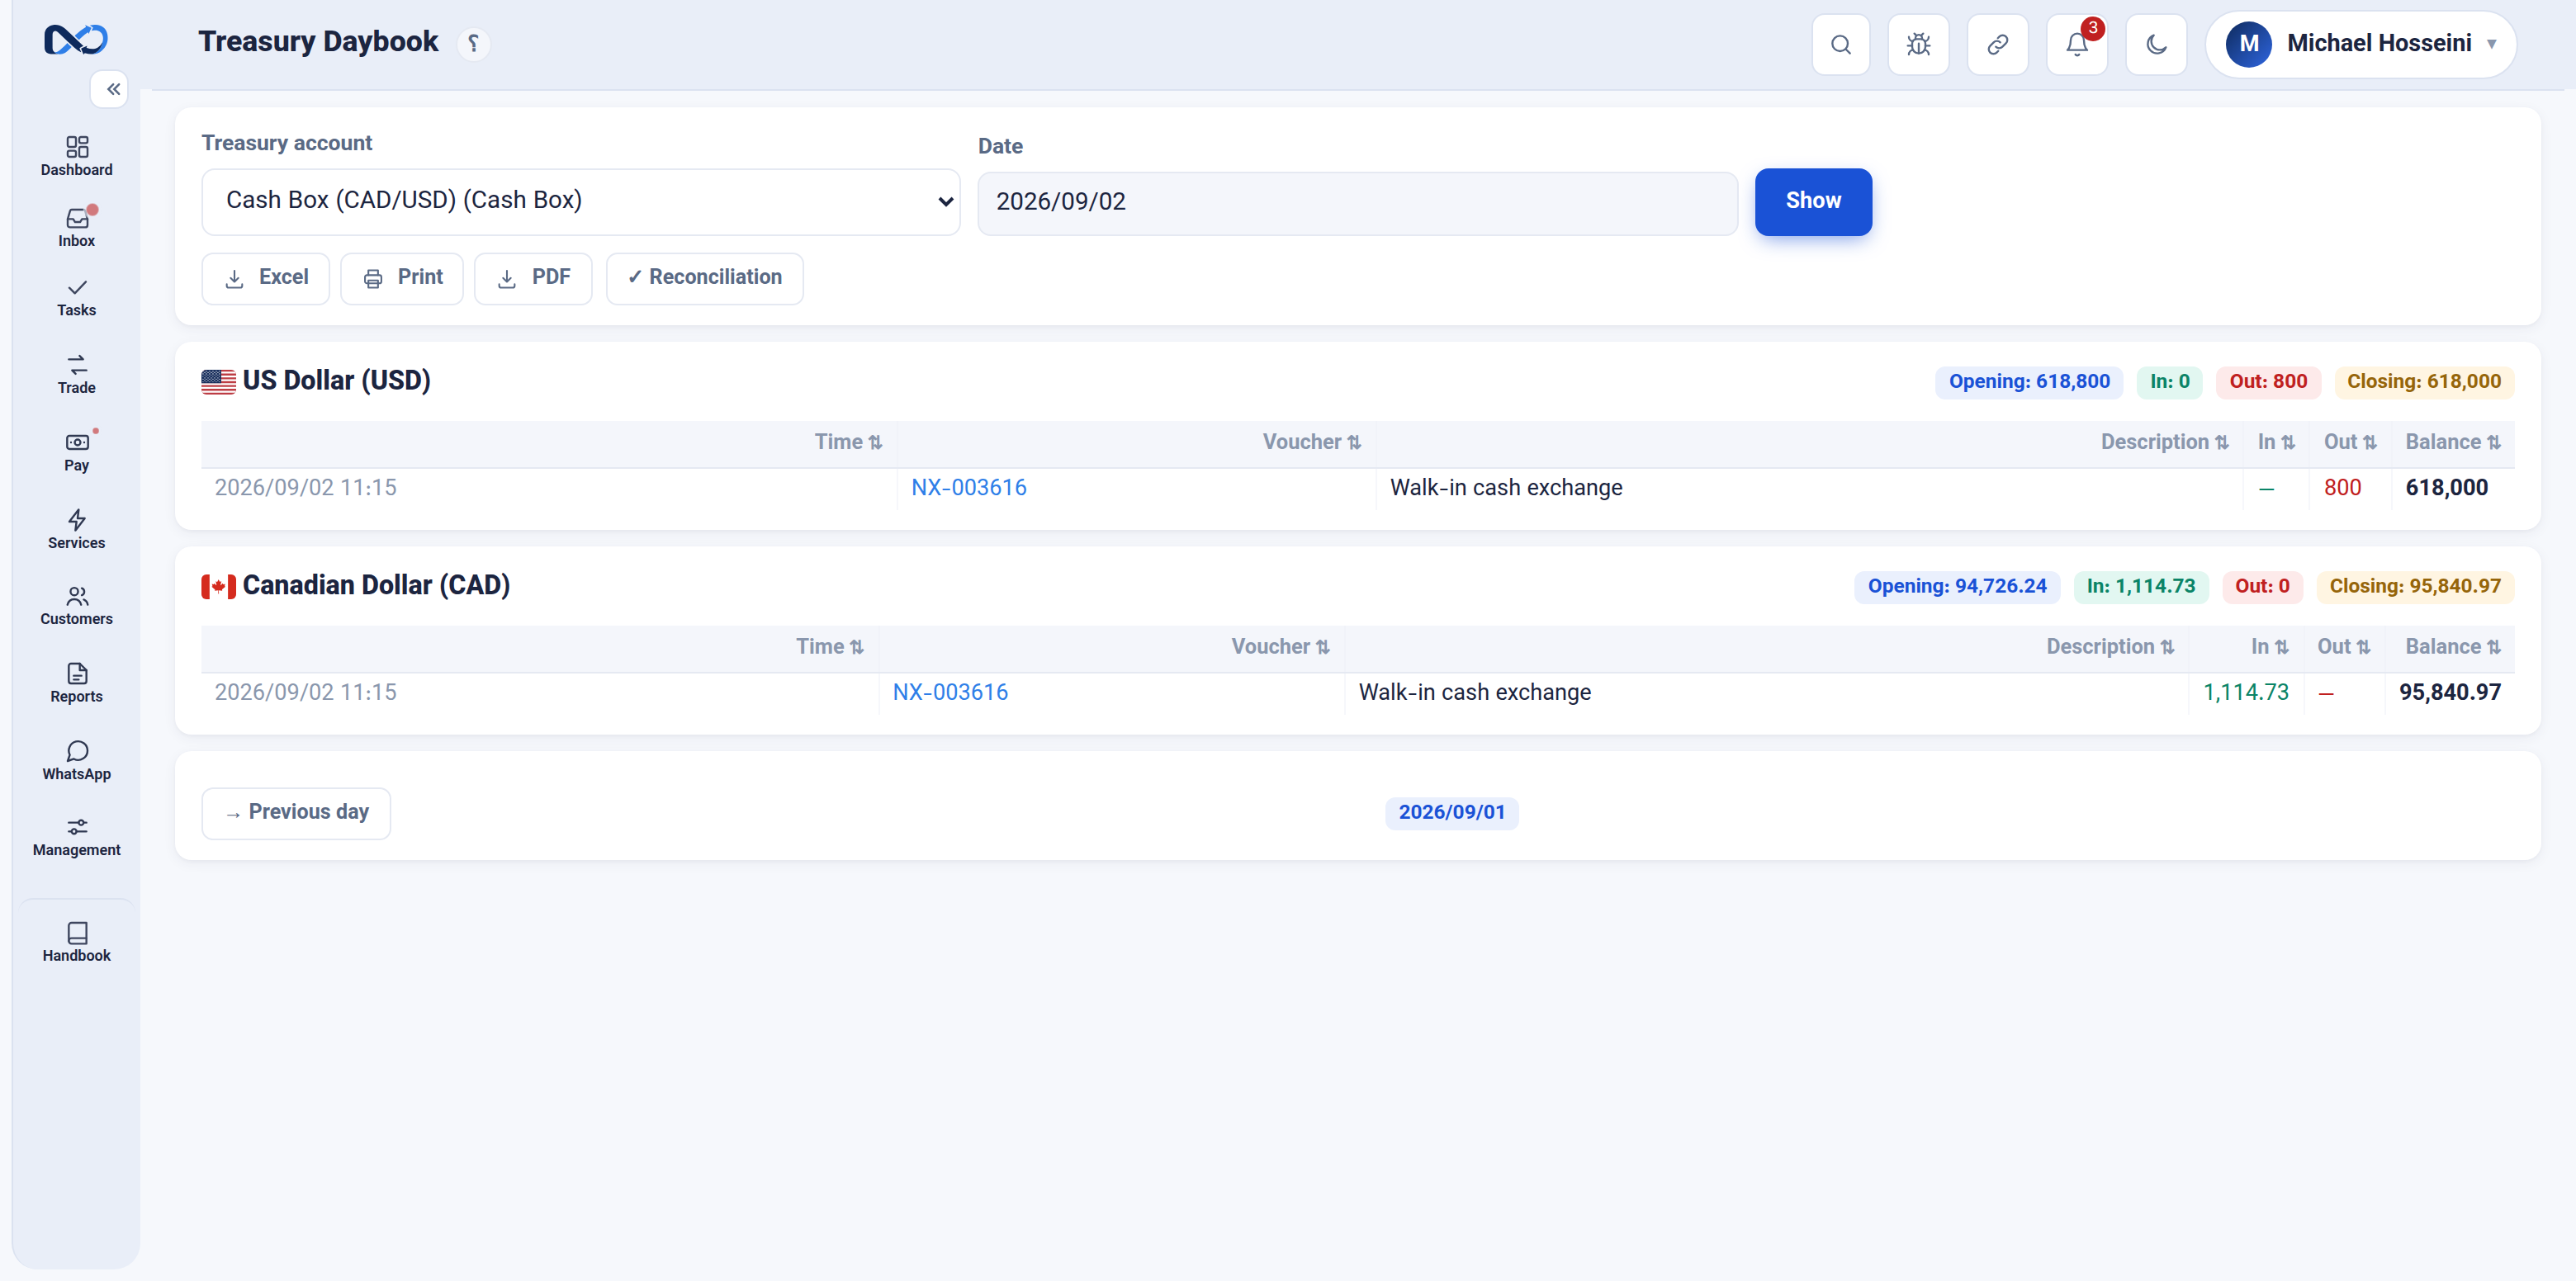
Task: Open the Pay section
Action: pos(76,452)
